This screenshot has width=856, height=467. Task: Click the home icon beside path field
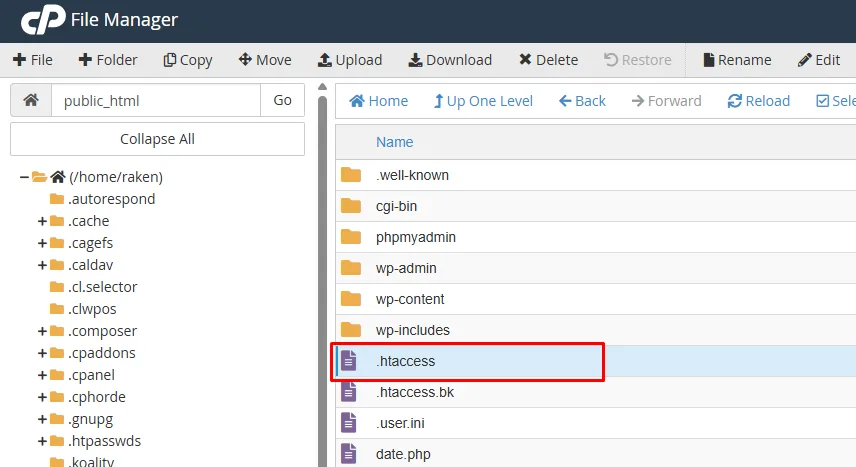30,100
